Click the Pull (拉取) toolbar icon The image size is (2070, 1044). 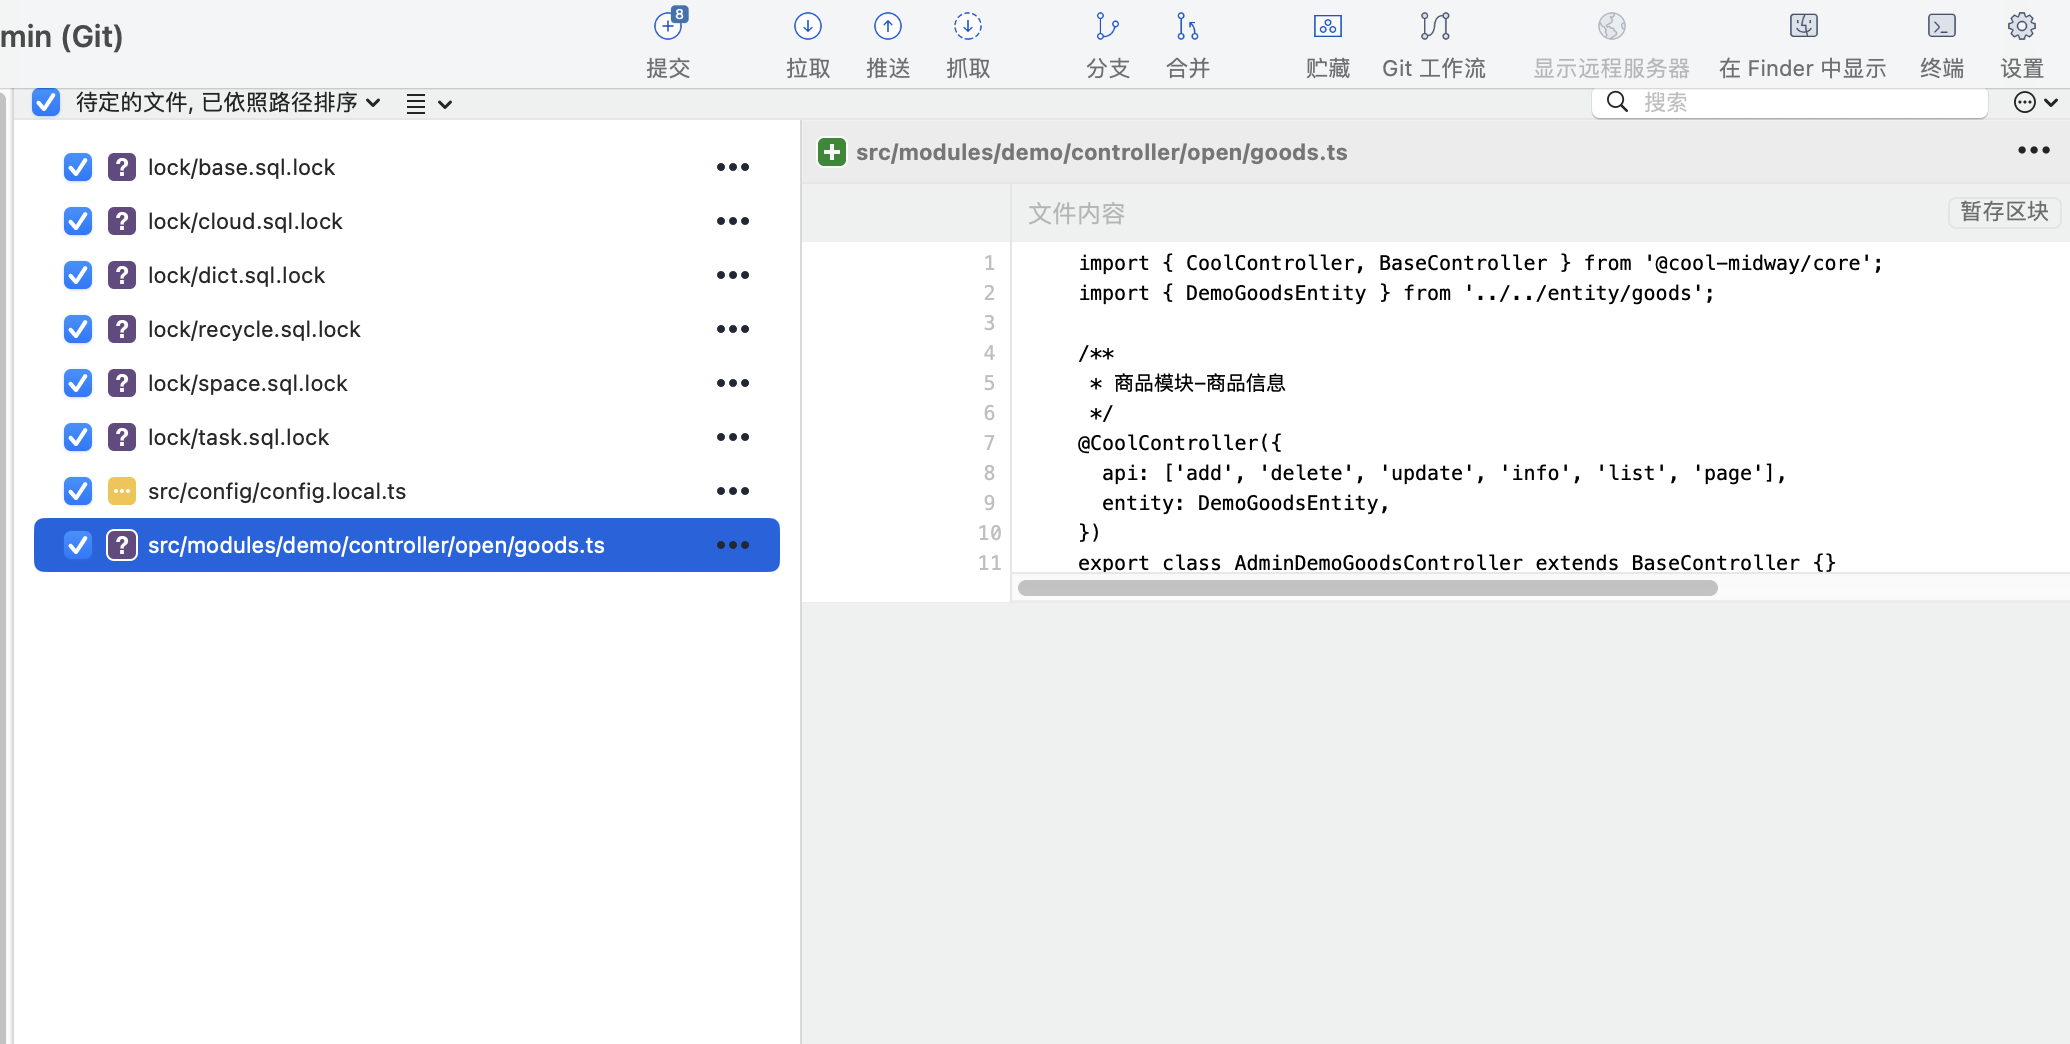pos(808,26)
